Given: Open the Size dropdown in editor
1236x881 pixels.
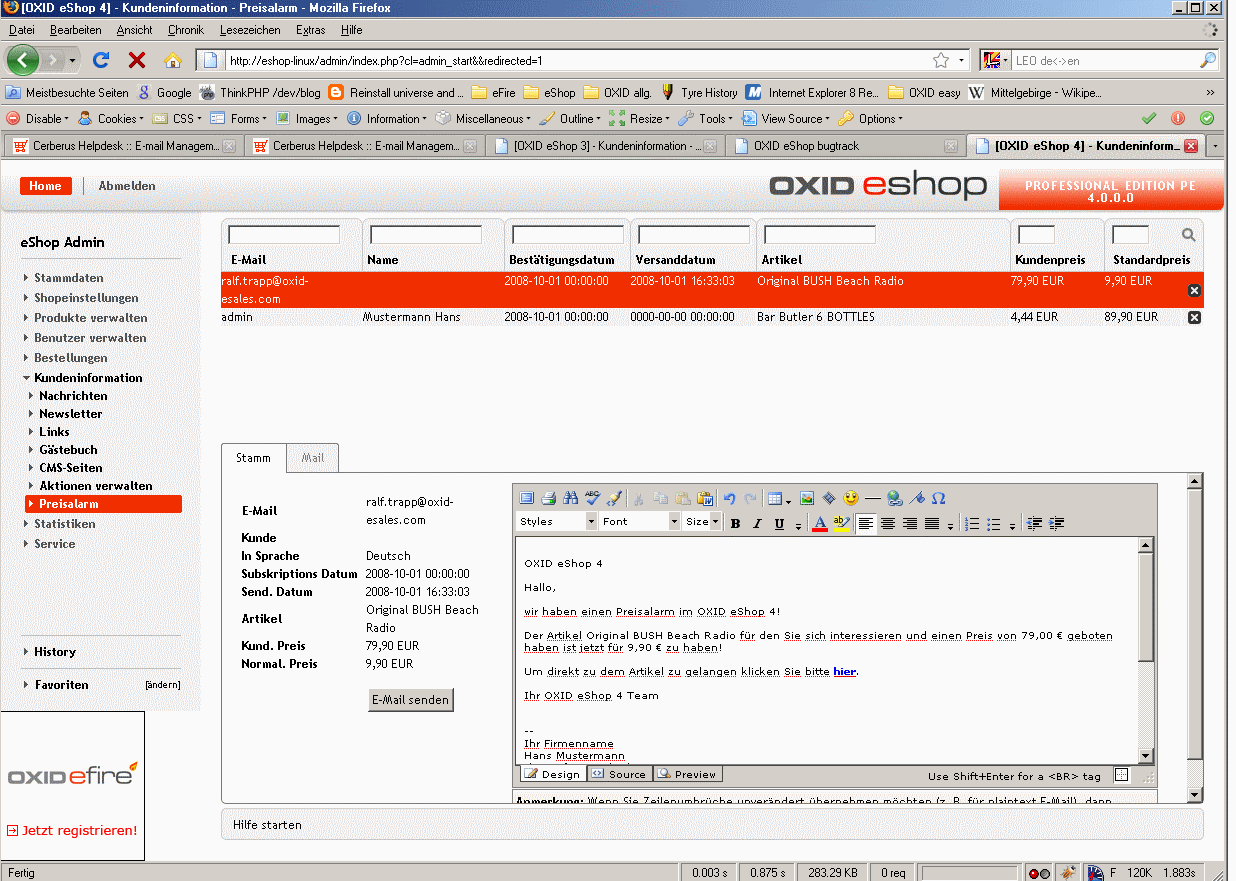Looking at the screenshot, I should pos(702,521).
